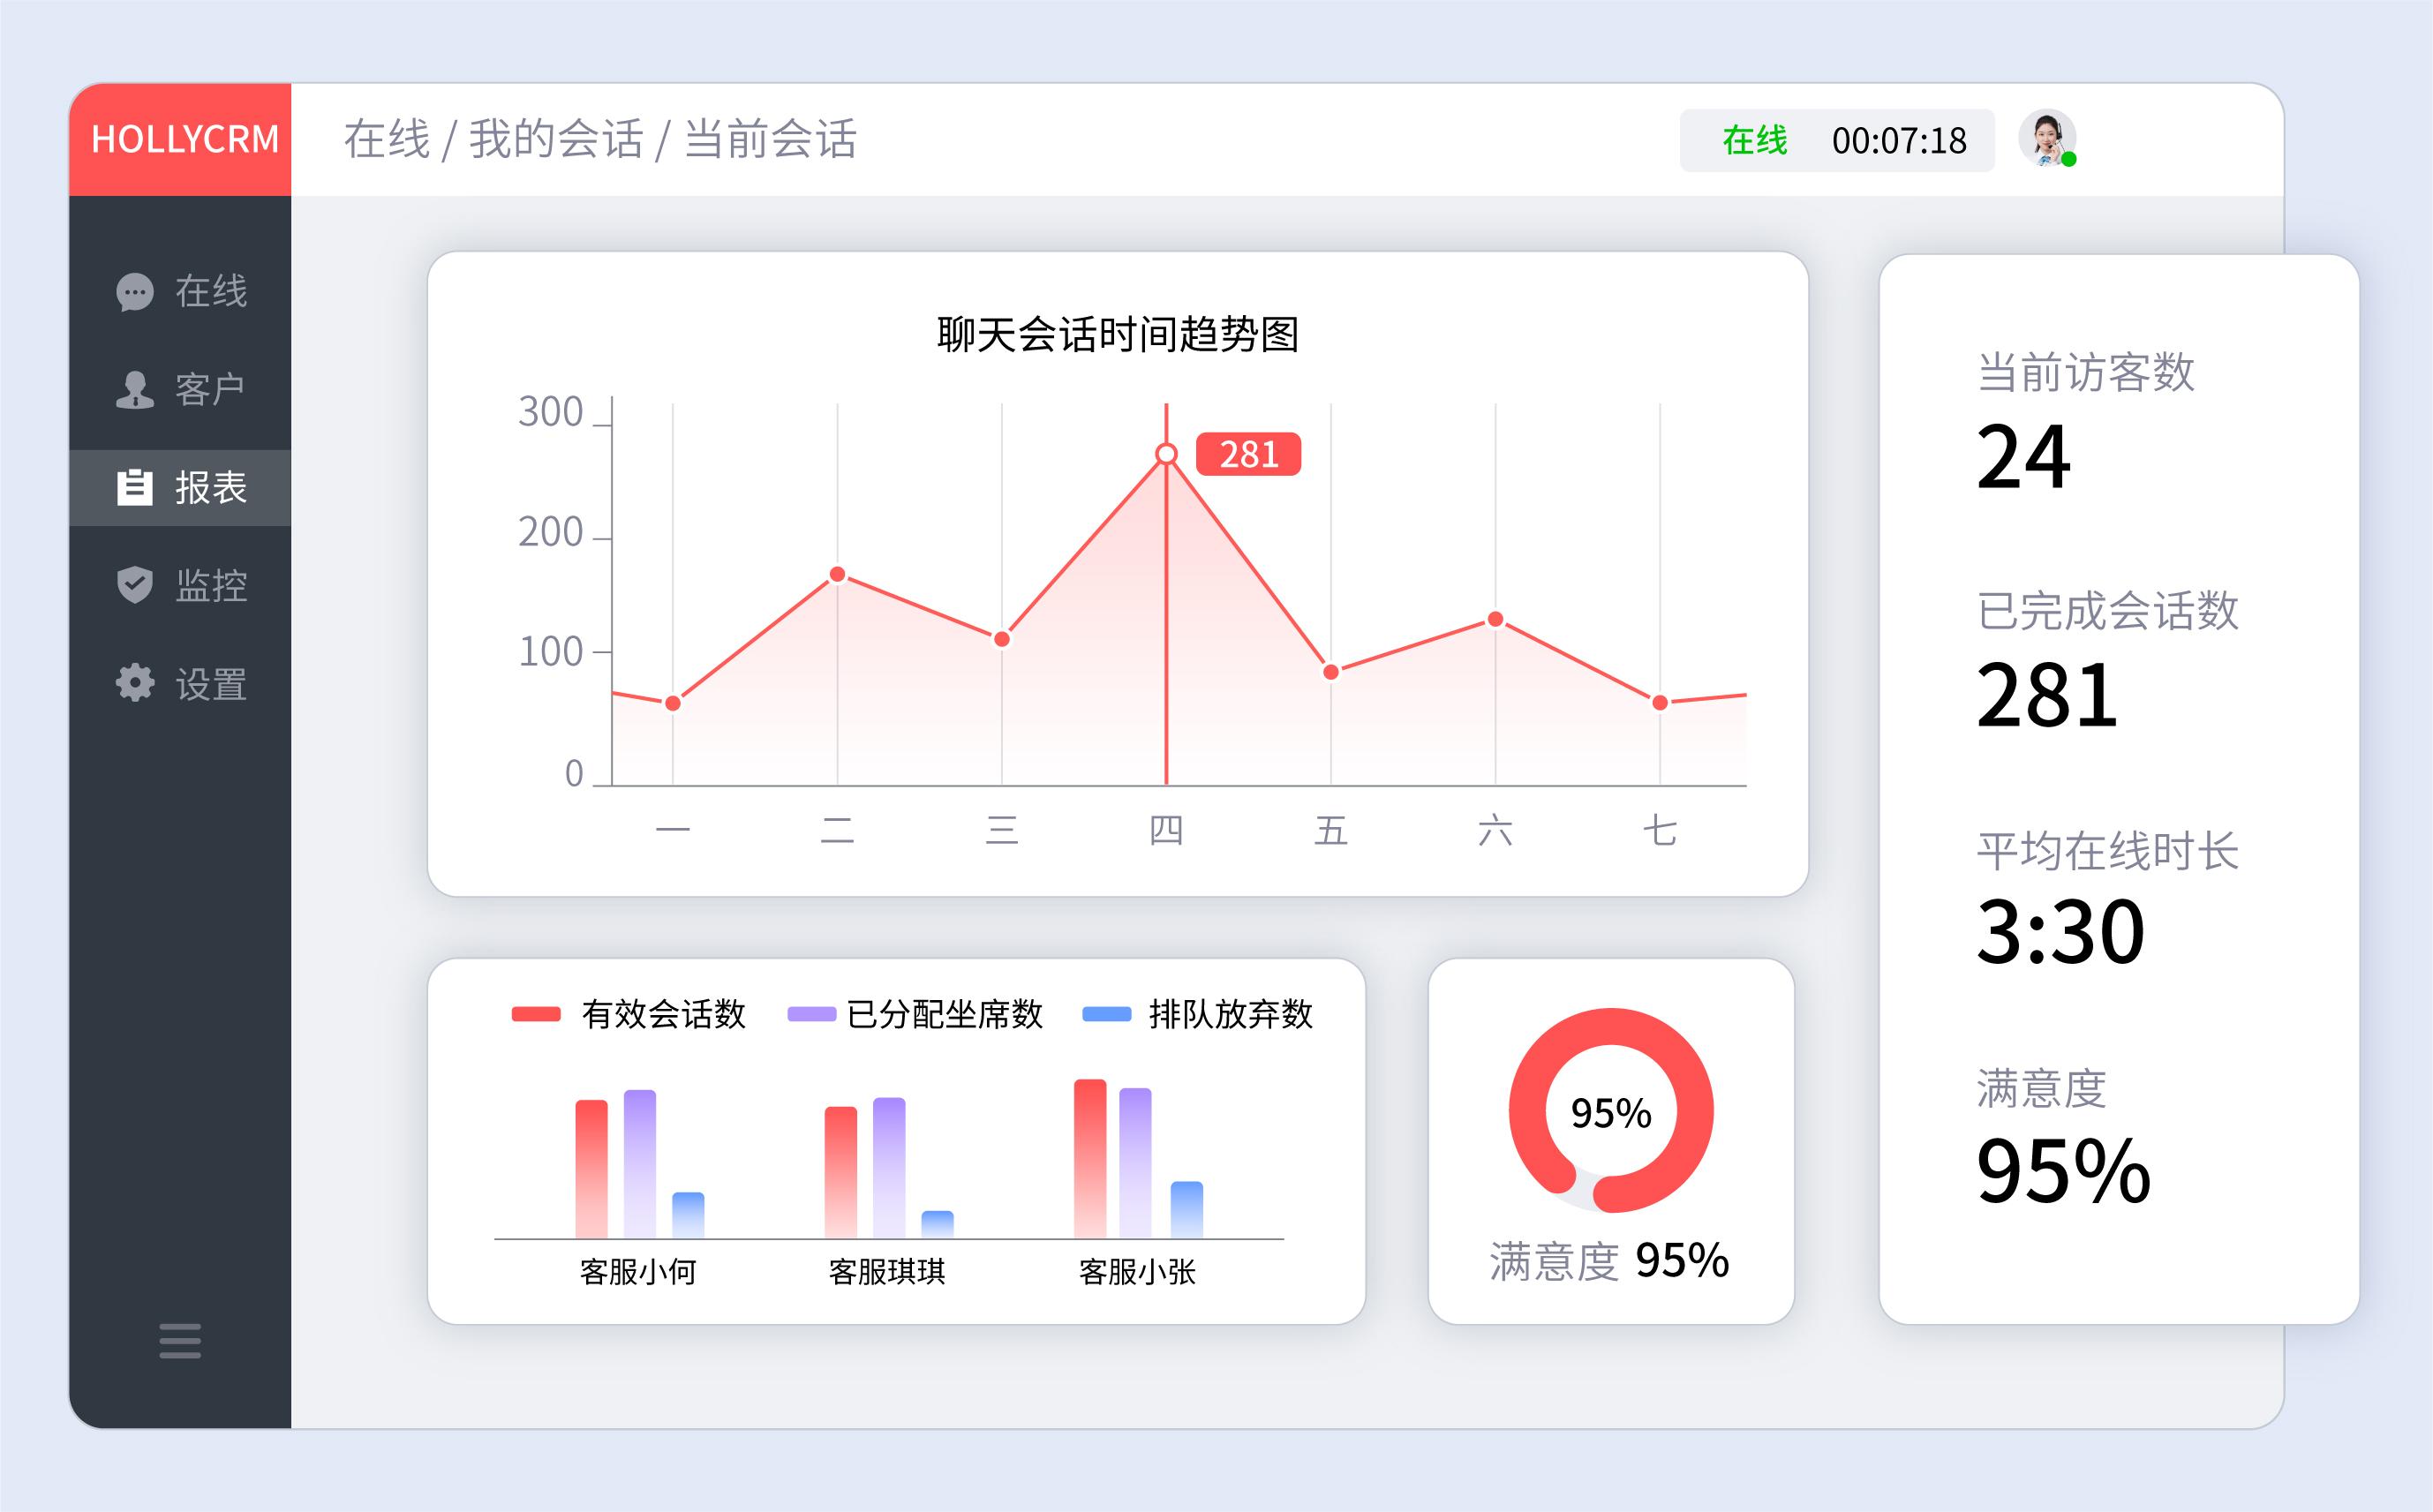Click the 已分配坐席数 legend text
Image resolution: width=2433 pixels, height=1512 pixels.
[945, 1014]
